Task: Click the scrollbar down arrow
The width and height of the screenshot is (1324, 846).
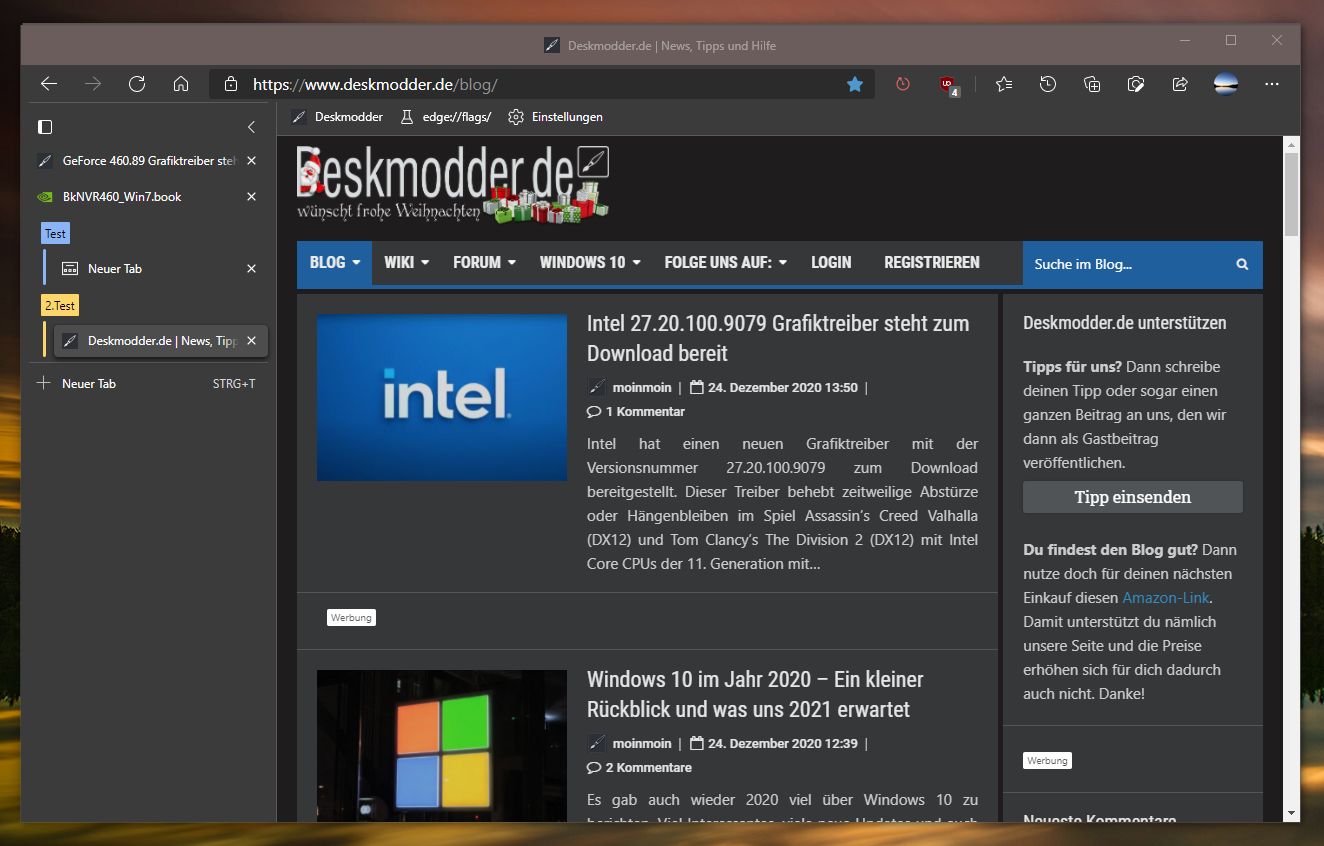Action: point(1291,813)
